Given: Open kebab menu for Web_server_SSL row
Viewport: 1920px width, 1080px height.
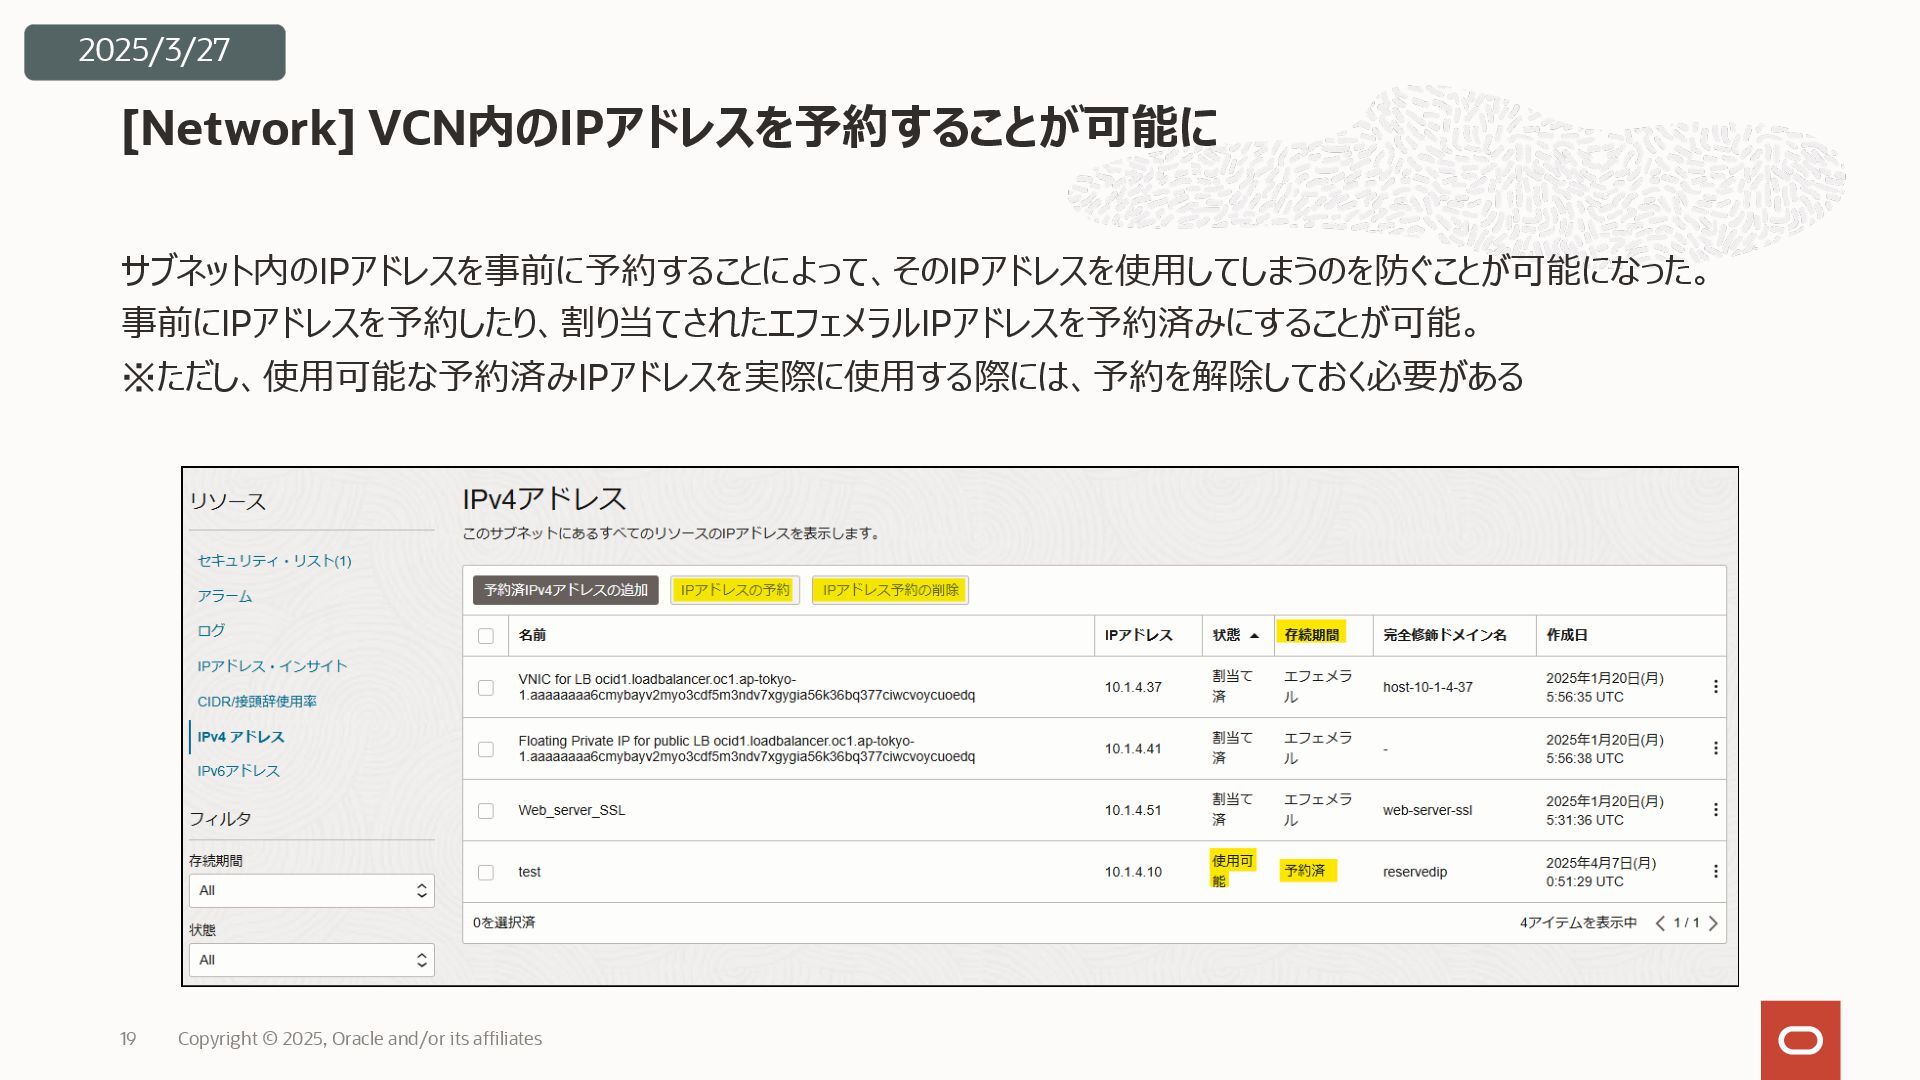Looking at the screenshot, I should pyautogui.click(x=1715, y=810).
